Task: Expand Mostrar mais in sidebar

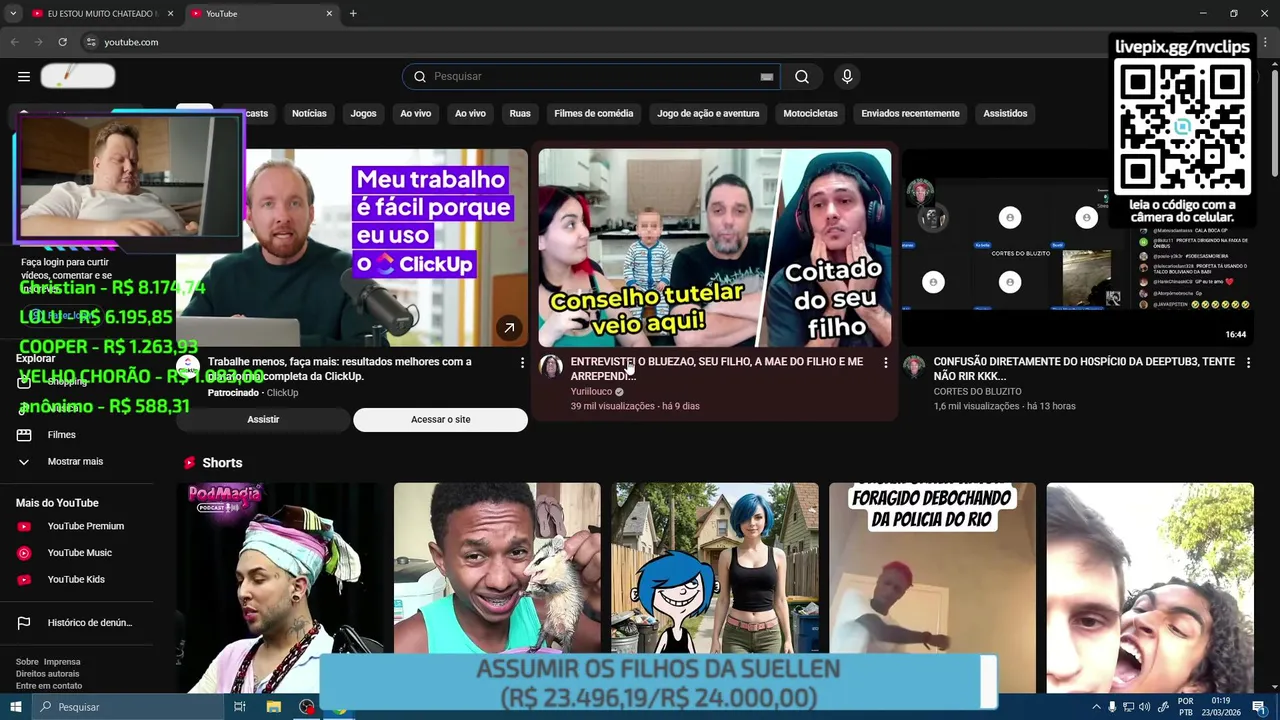Action: 75,462
